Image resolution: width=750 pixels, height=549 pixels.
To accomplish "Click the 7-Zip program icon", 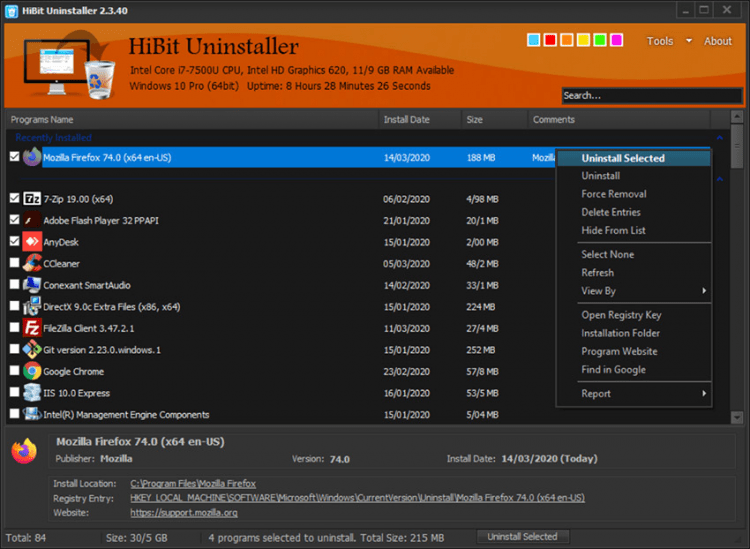I will 32,198.
